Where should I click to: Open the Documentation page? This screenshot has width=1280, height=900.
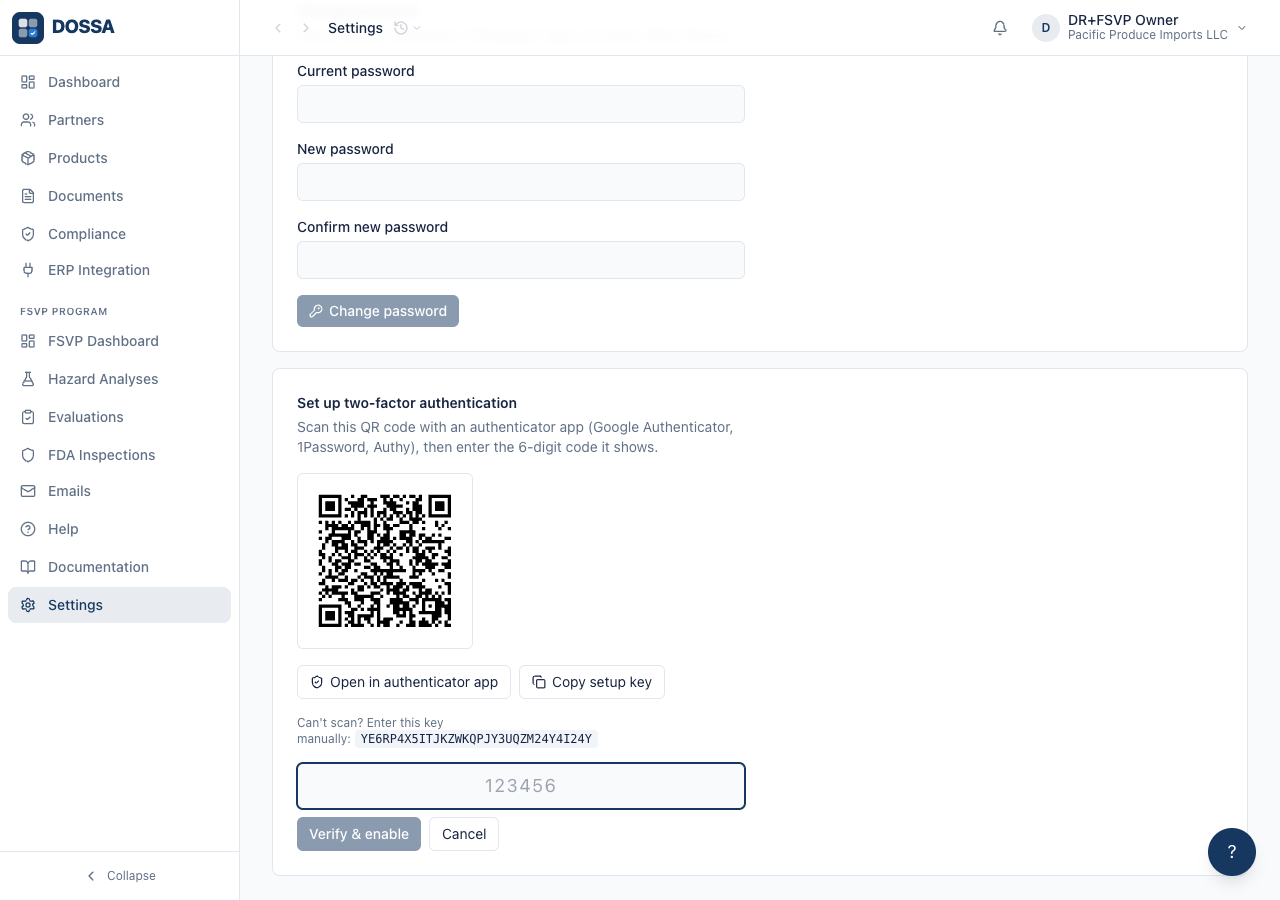coord(119,567)
